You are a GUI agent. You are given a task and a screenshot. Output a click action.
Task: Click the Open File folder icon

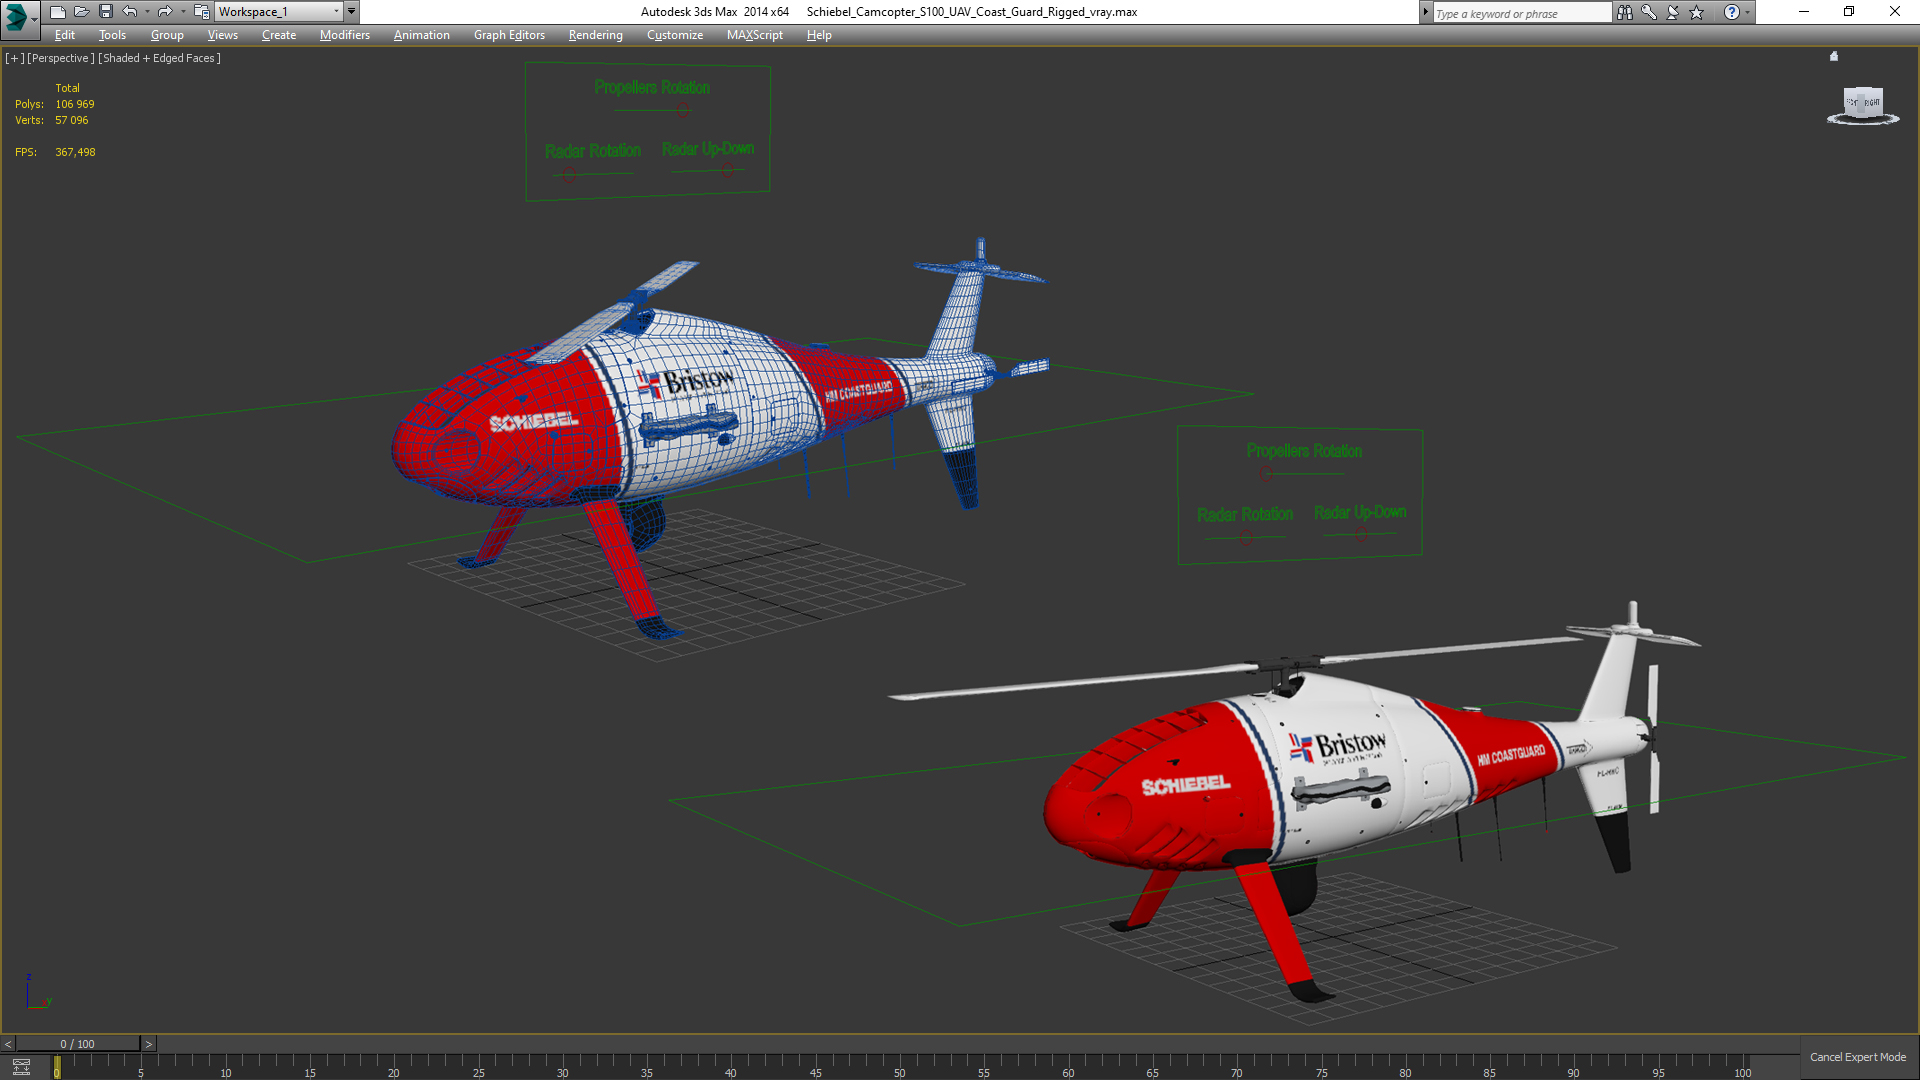click(81, 12)
